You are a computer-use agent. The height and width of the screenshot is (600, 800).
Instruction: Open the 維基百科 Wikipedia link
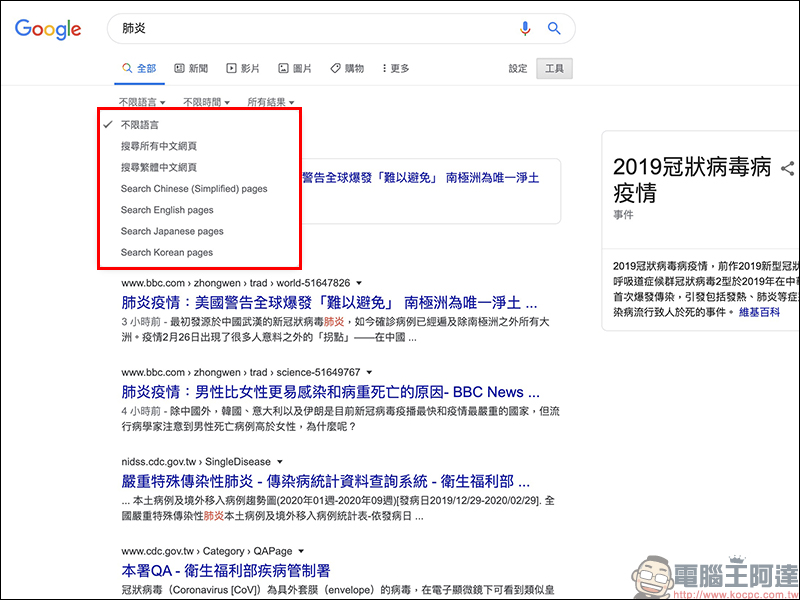click(762, 313)
